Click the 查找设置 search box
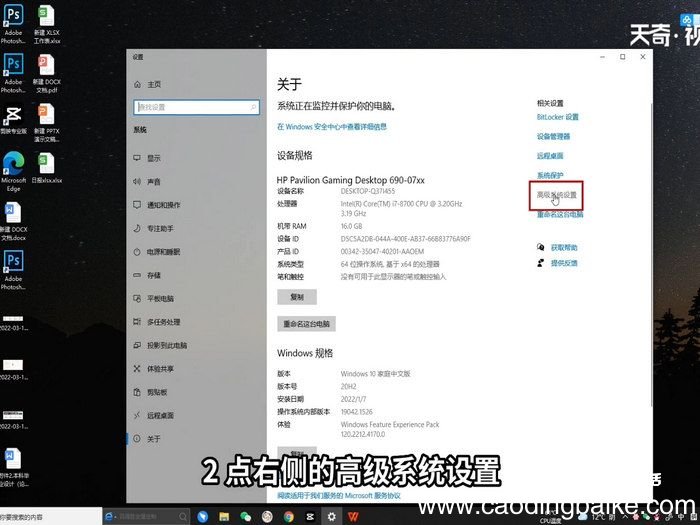The height and width of the screenshot is (525, 700). [x=196, y=107]
